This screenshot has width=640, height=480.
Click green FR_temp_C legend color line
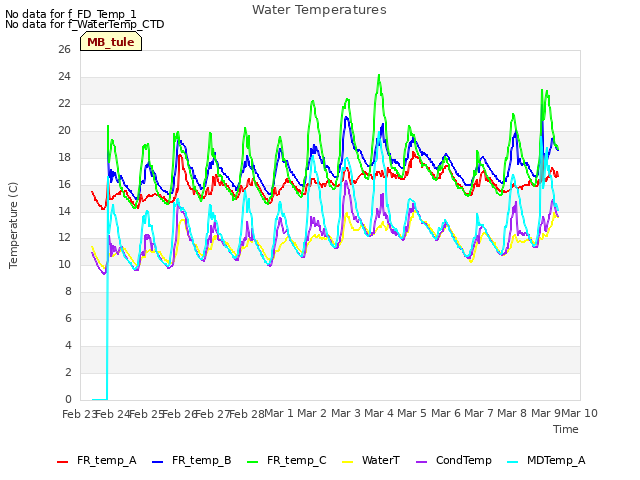(253, 462)
